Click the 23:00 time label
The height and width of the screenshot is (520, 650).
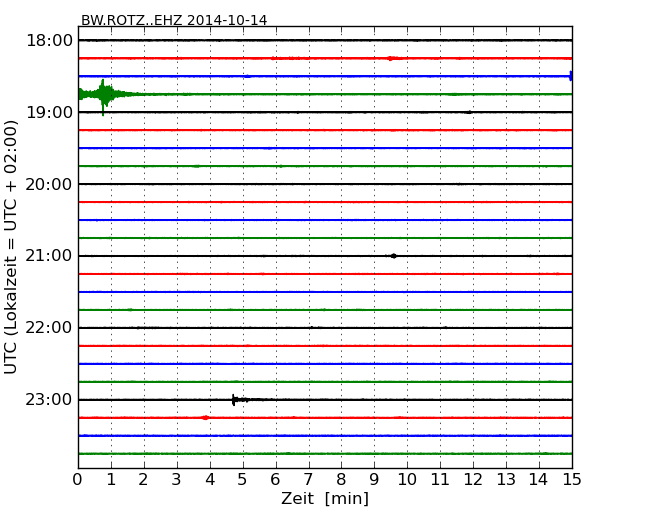[49, 400]
